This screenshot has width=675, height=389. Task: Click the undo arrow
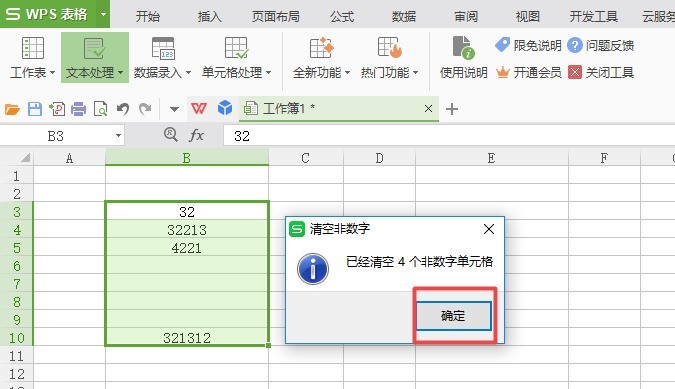click(123, 109)
